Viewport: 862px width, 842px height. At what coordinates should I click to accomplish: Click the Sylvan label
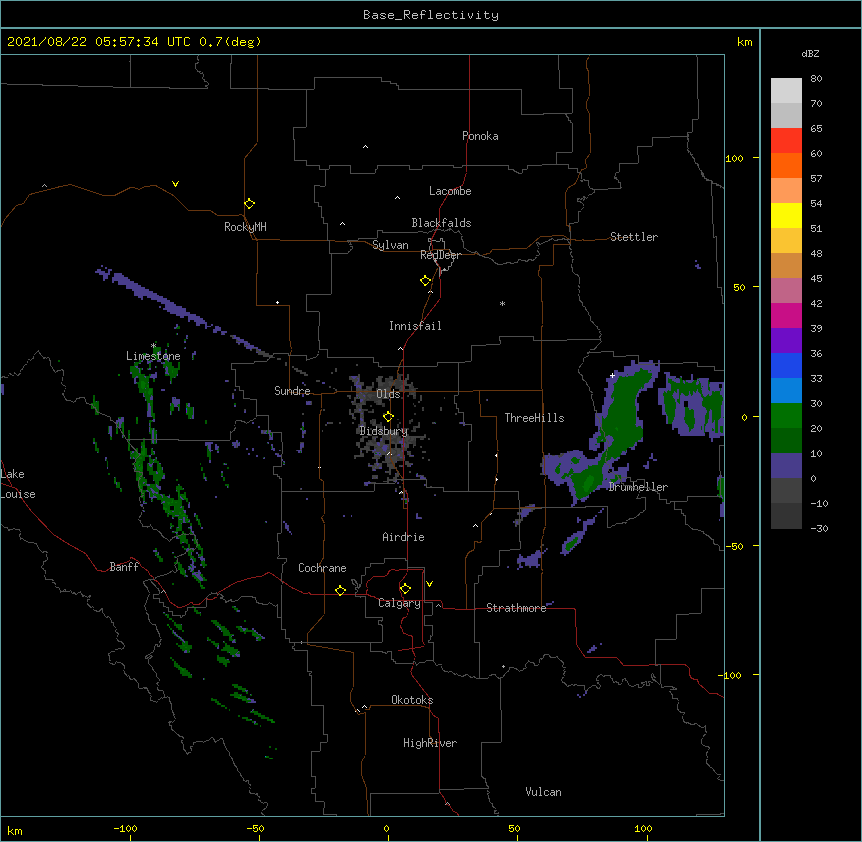point(390,245)
